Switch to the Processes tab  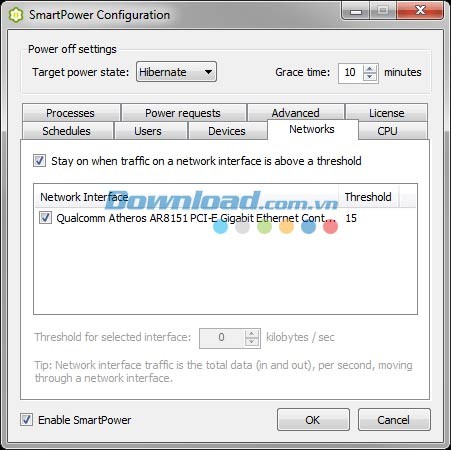[x=71, y=113]
